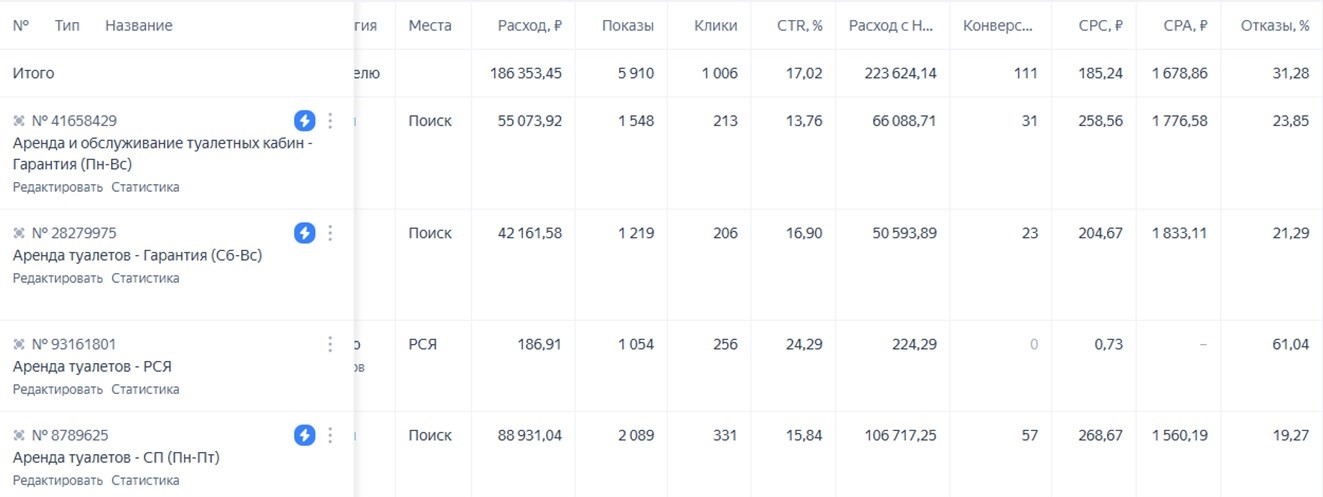Click lightning icon for campaign № 28279975
The height and width of the screenshot is (497, 1323).
pos(305,233)
